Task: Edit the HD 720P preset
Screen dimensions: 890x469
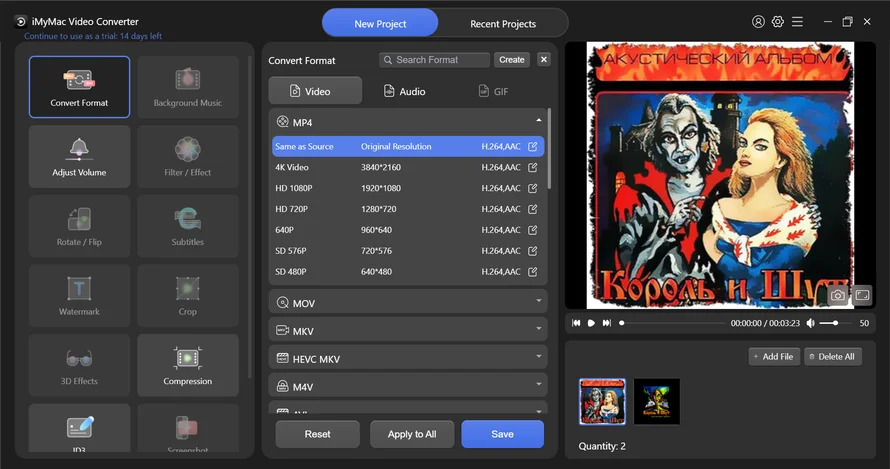Action: [x=532, y=209]
